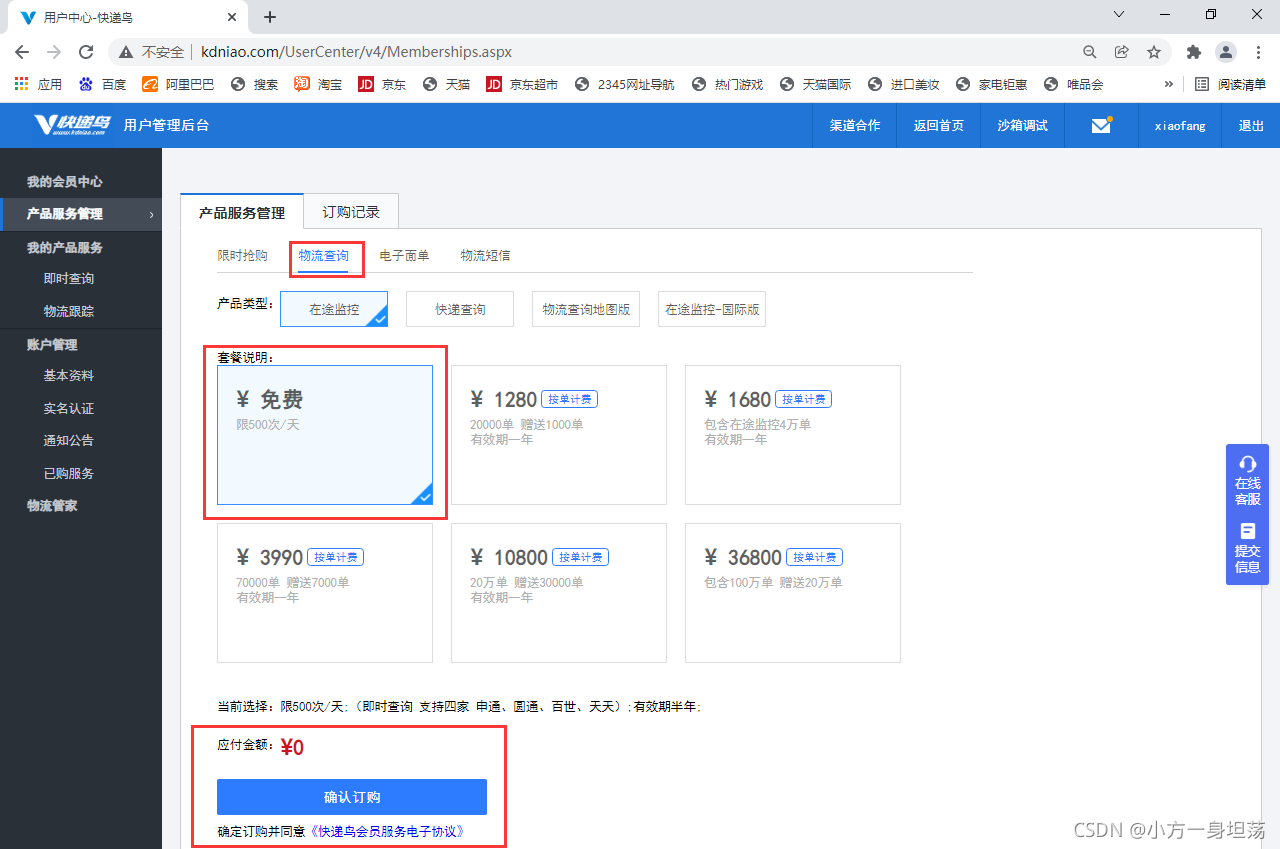The image size is (1280, 849).
Task: Open 已购服务 in sidebar
Action: tap(69, 473)
